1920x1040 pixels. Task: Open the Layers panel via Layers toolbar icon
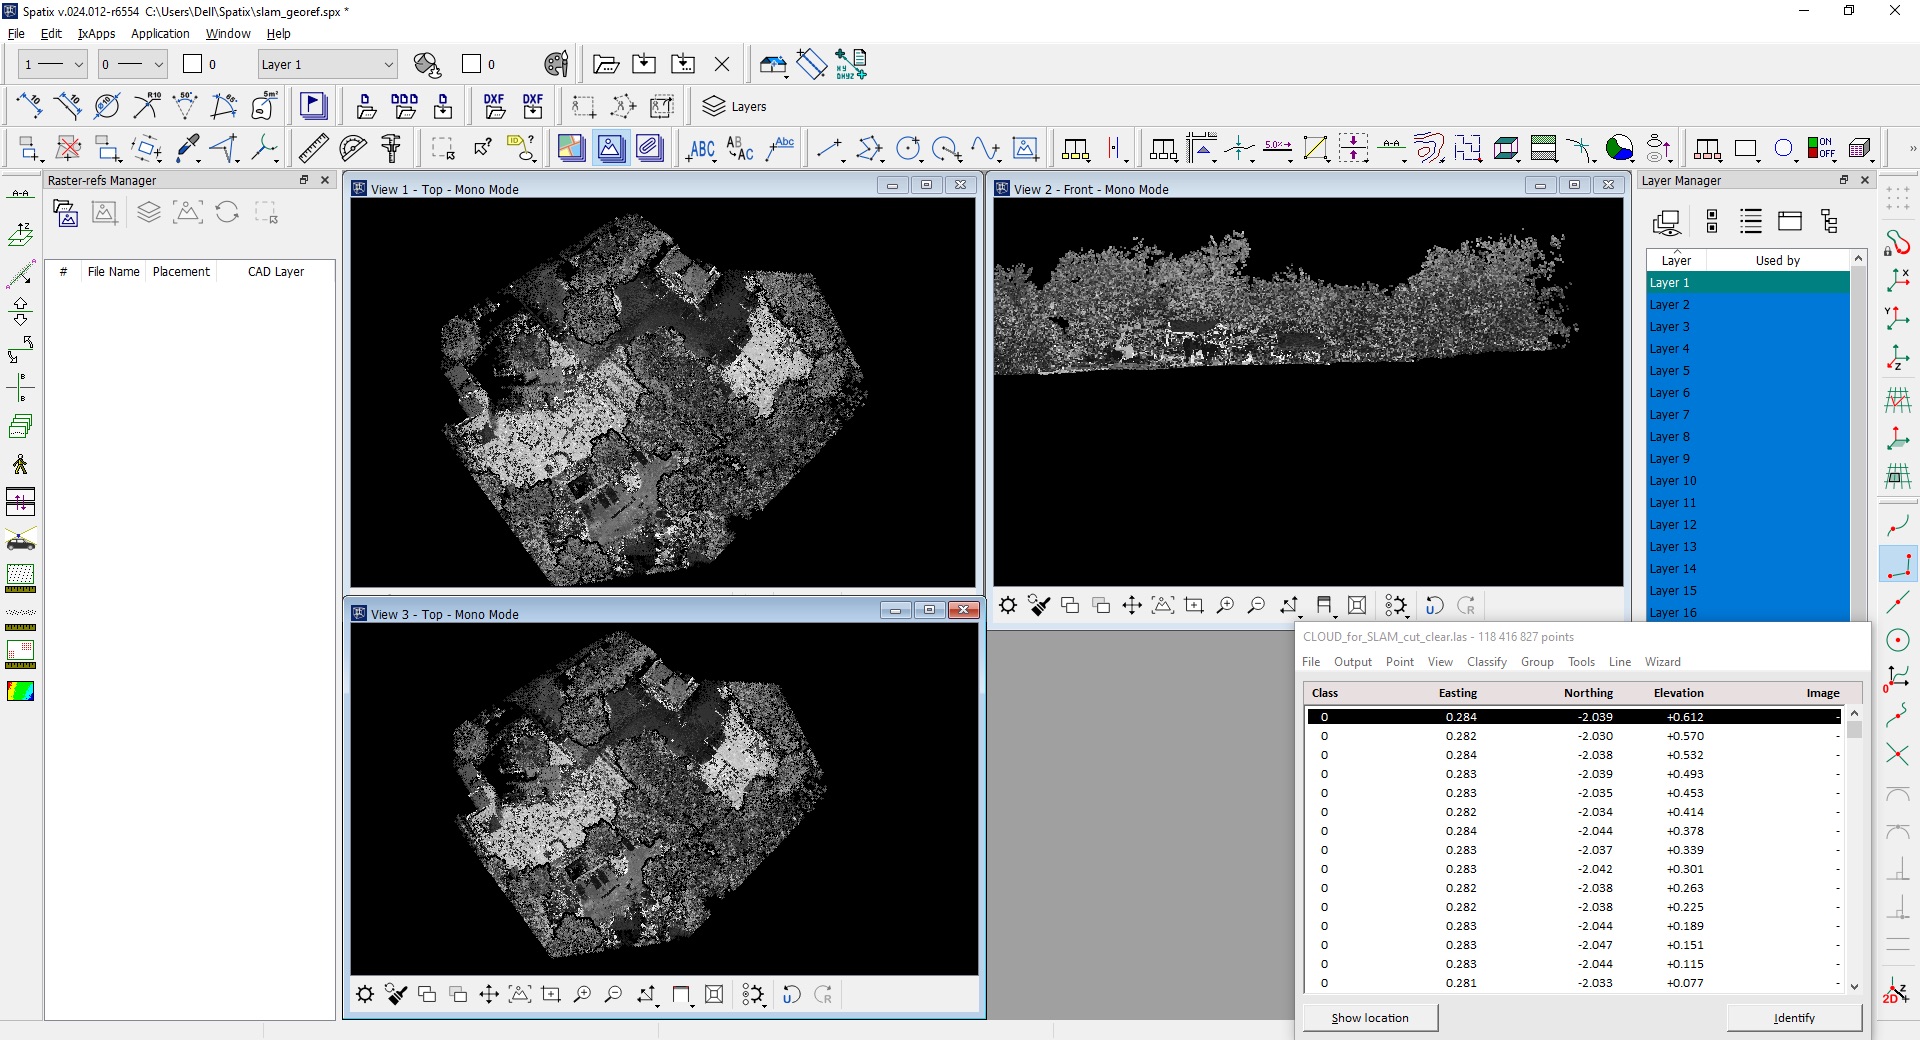(712, 106)
